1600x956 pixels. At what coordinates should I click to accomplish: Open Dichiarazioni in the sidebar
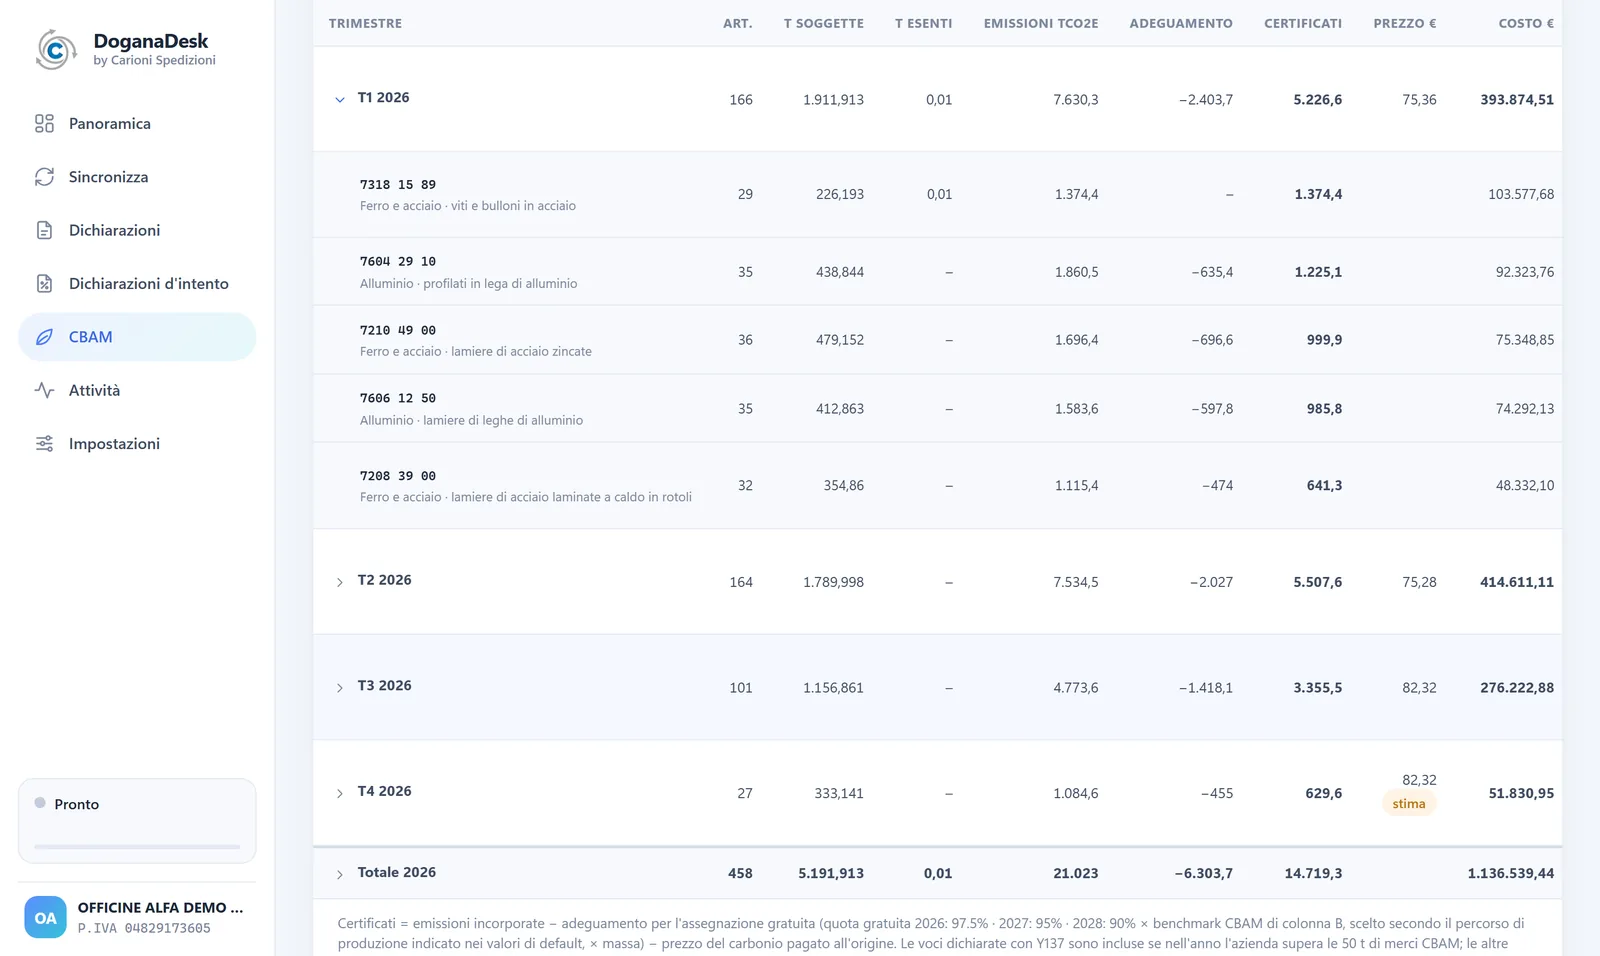click(x=137, y=230)
